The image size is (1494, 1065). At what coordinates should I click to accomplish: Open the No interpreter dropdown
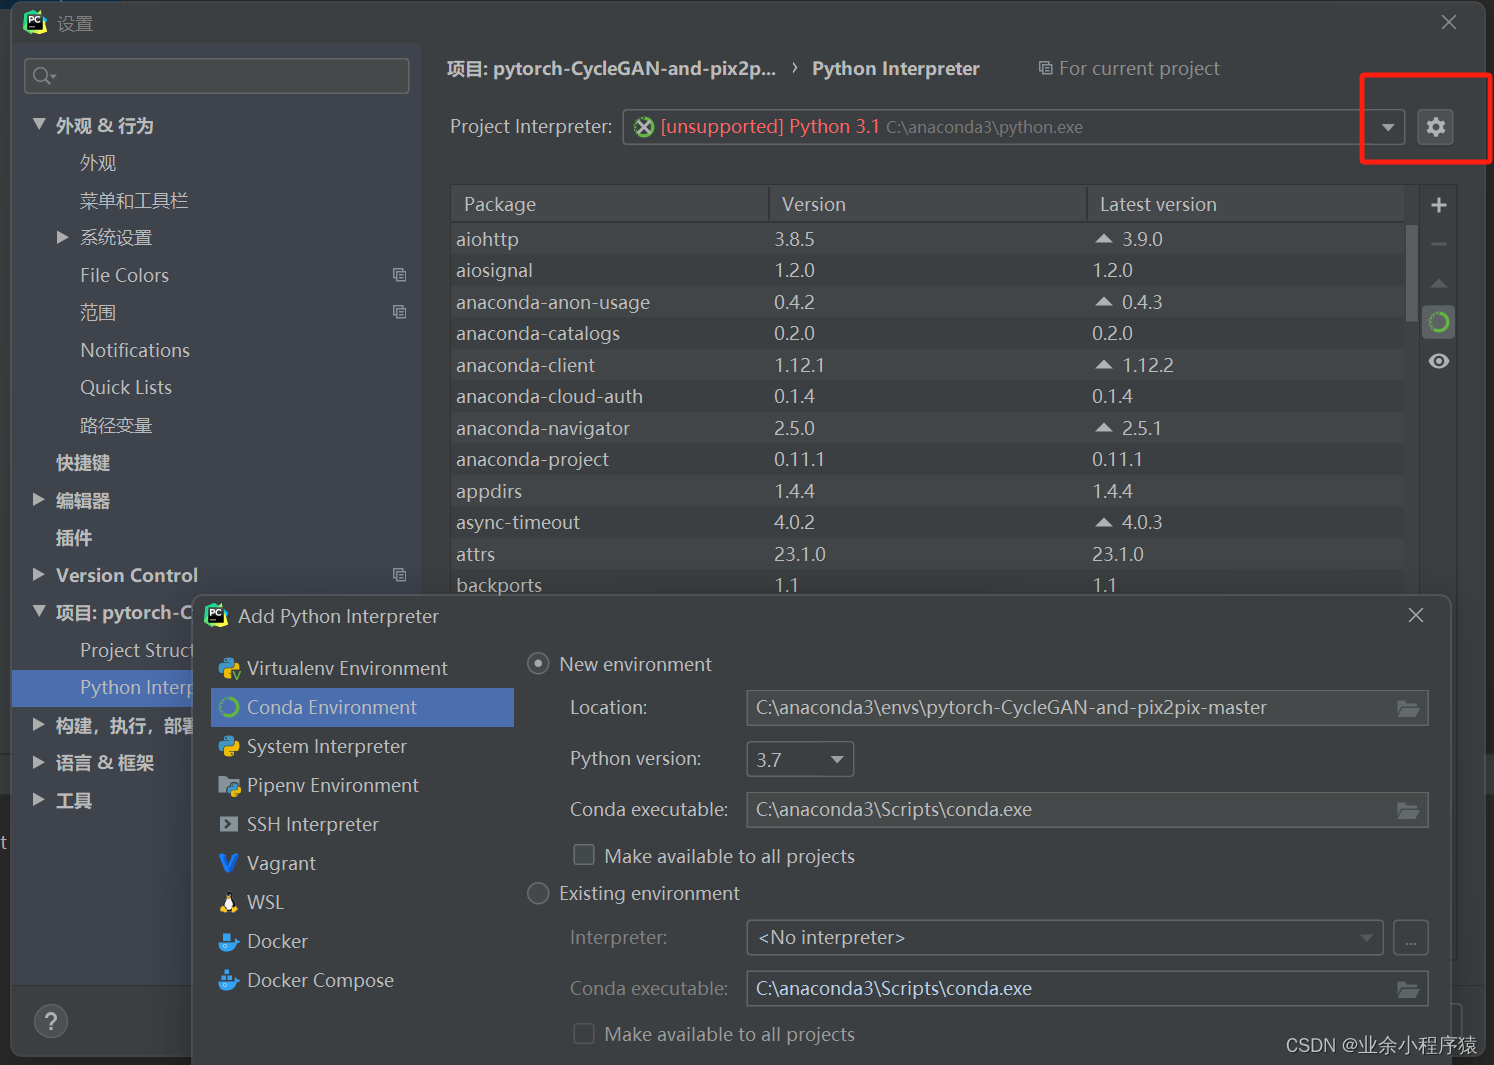(x=1065, y=938)
